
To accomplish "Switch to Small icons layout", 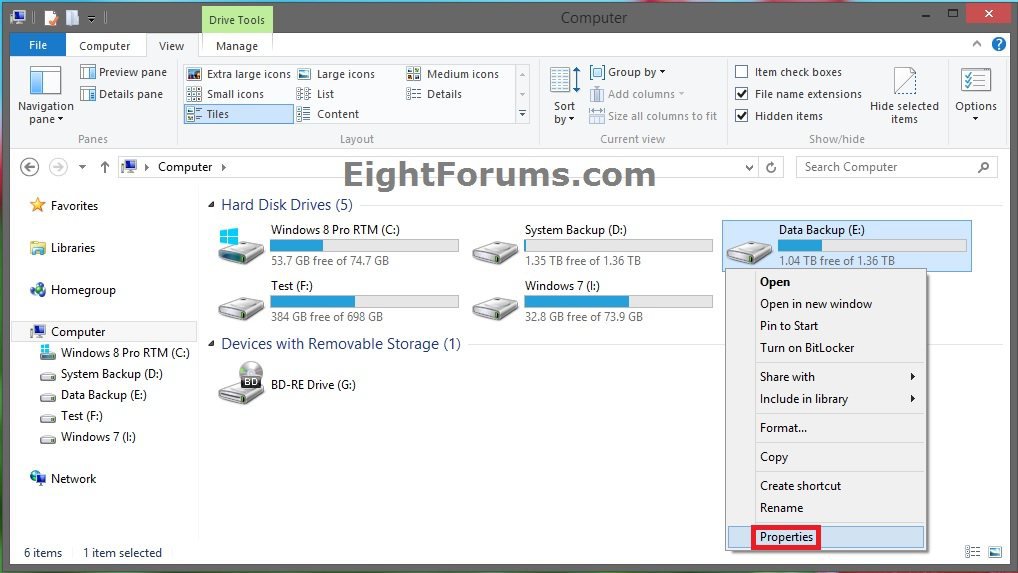I will (x=225, y=94).
